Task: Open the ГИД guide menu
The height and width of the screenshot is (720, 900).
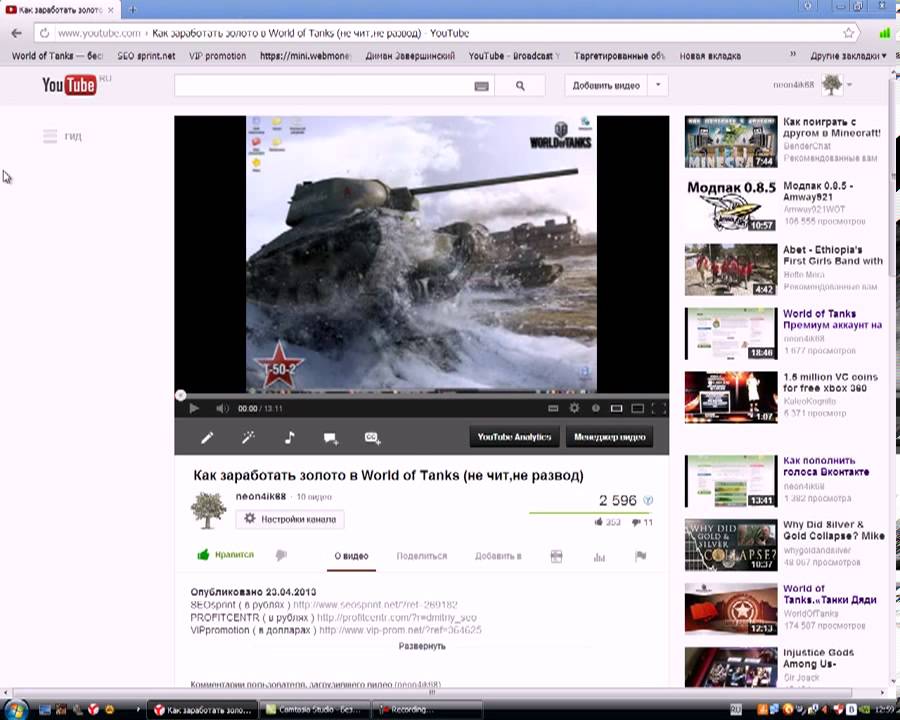Action: click(x=62, y=136)
